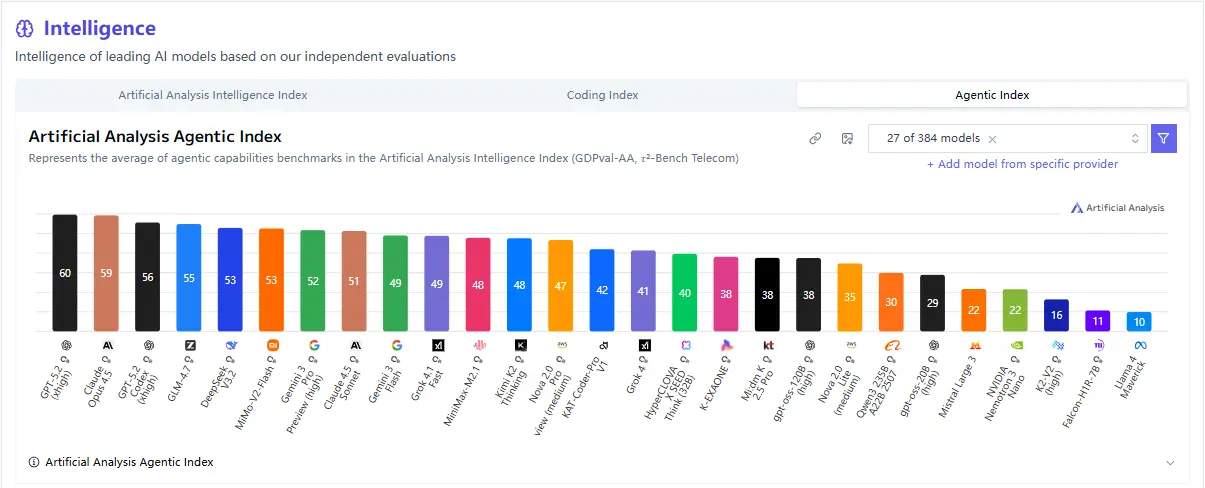1205x488 pixels.
Task: Open the purple filter funnel button
Action: 1163,139
